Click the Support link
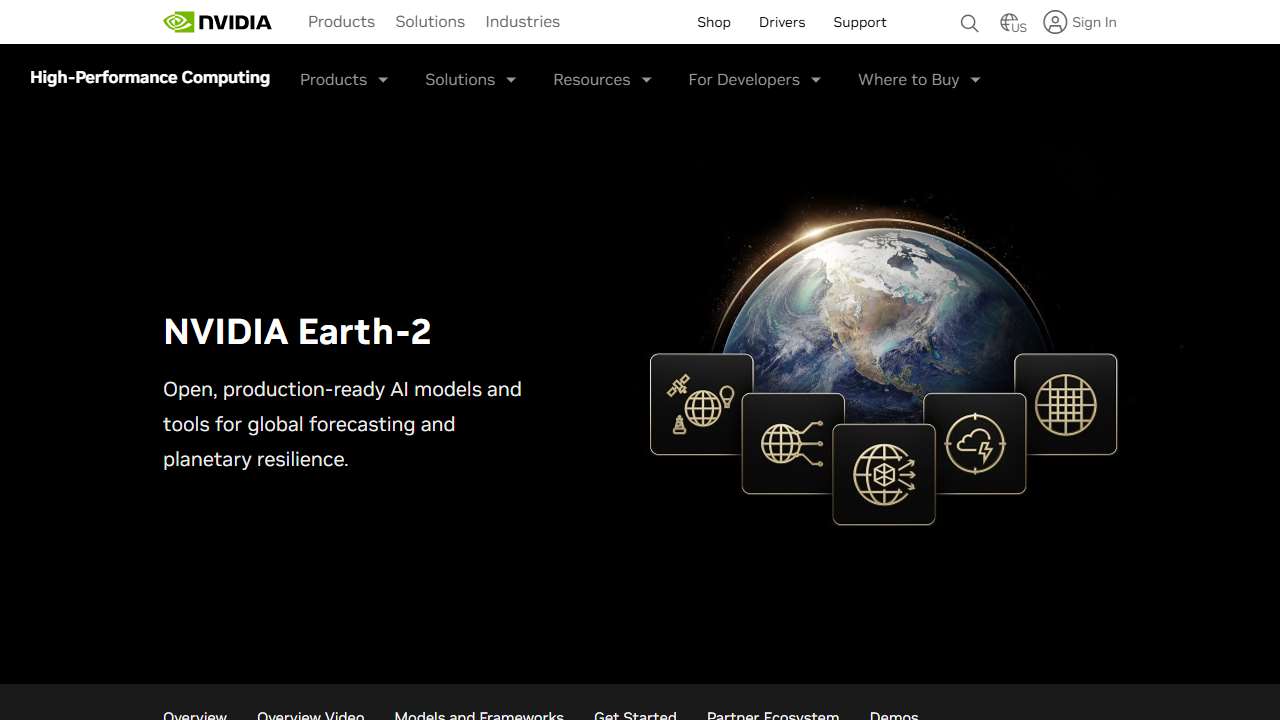The height and width of the screenshot is (720, 1280). (859, 22)
